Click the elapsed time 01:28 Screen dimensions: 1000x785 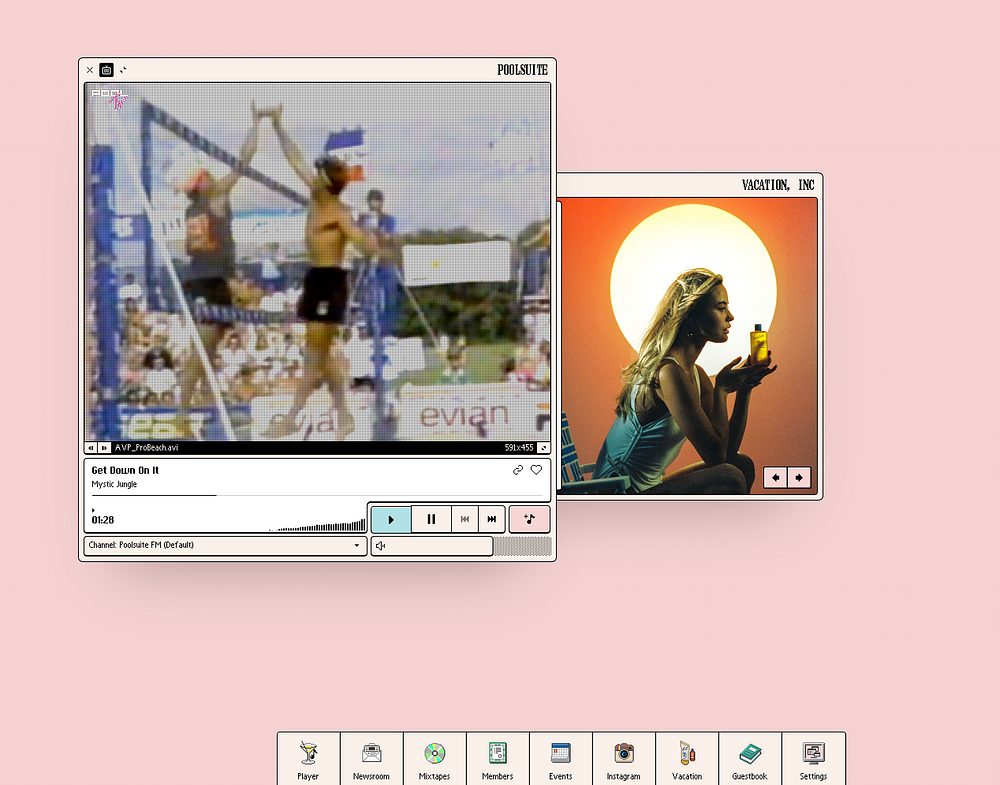[x=103, y=520]
